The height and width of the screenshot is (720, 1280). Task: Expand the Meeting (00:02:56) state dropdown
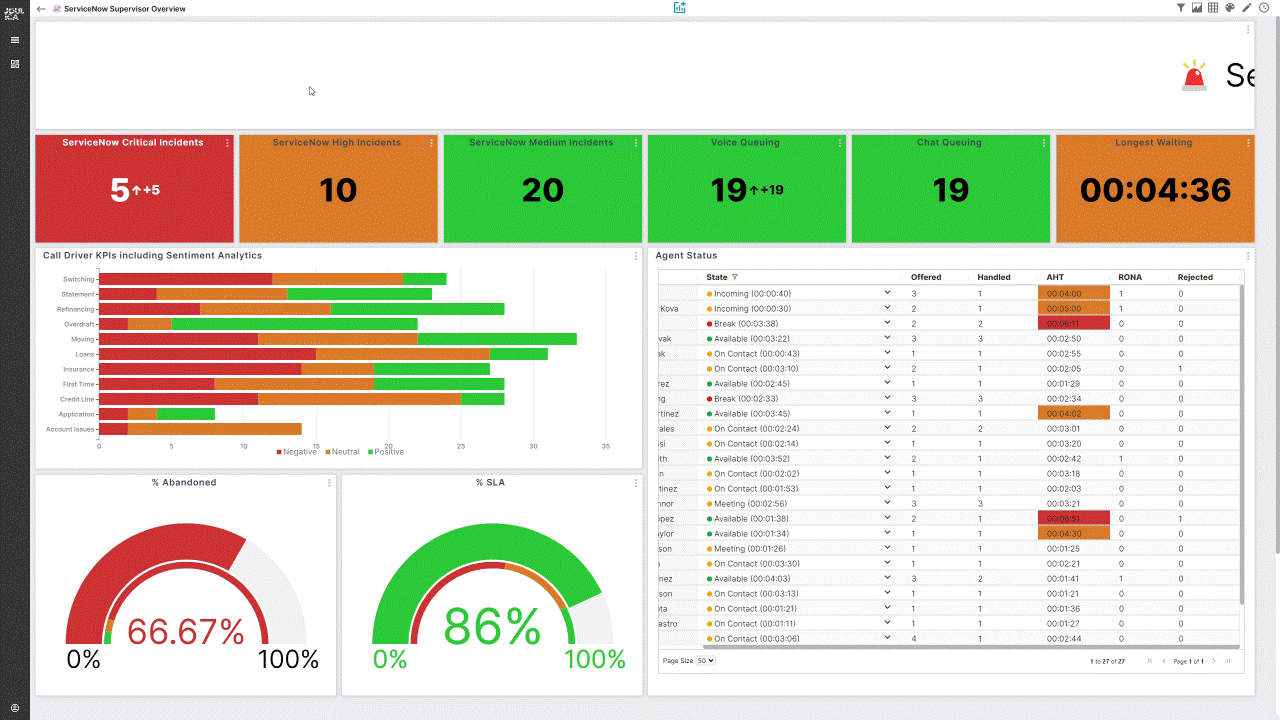pos(887,503)
